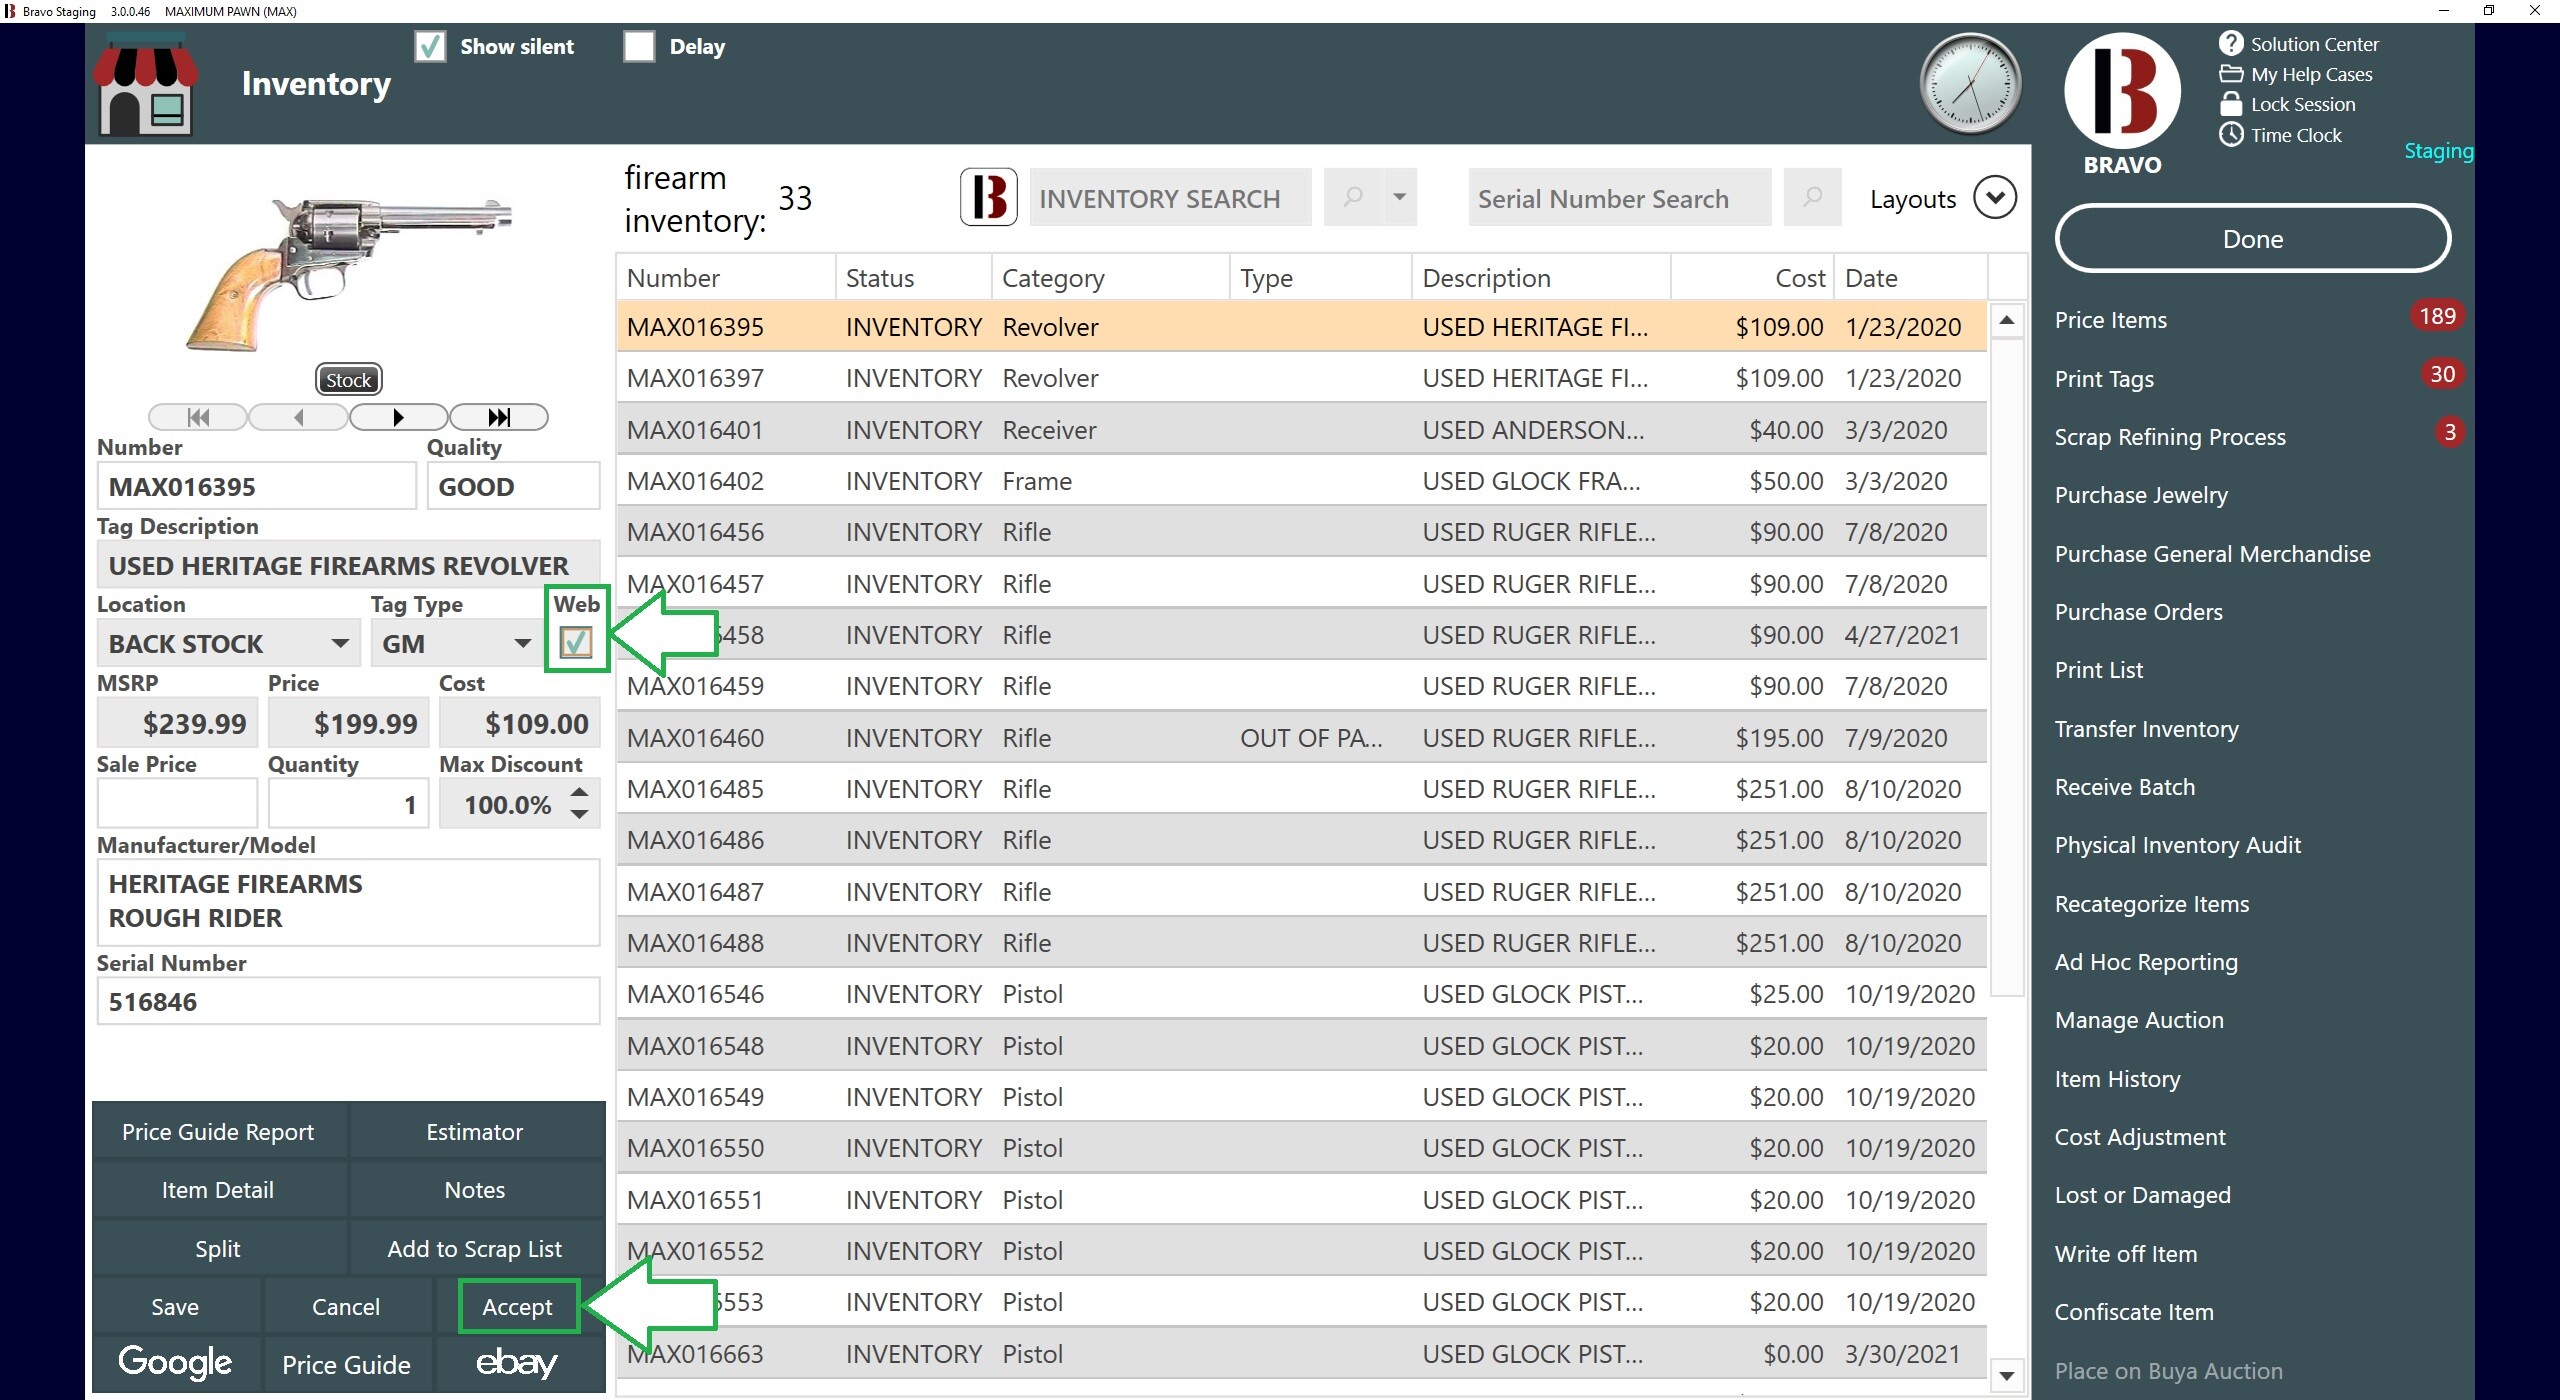Open Solution Center help

point(2298,44)
